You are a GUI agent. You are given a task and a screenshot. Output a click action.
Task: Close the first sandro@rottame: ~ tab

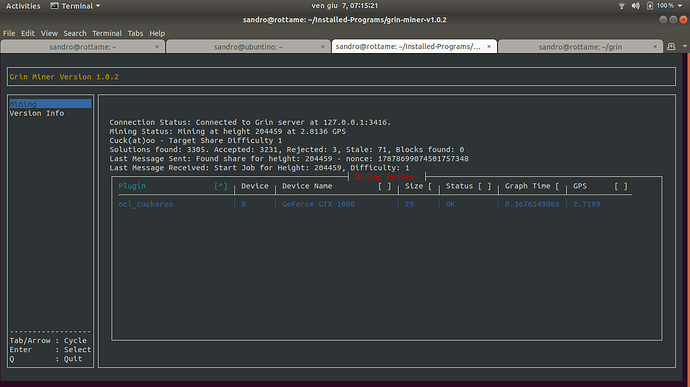pos(157,47)
